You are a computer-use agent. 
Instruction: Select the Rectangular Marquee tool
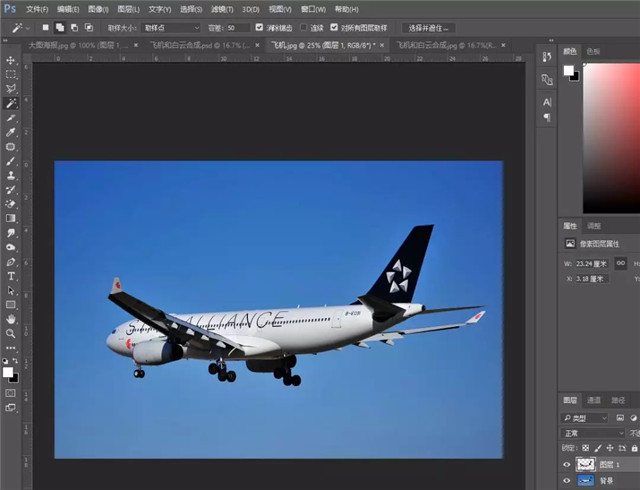point(11,74)
